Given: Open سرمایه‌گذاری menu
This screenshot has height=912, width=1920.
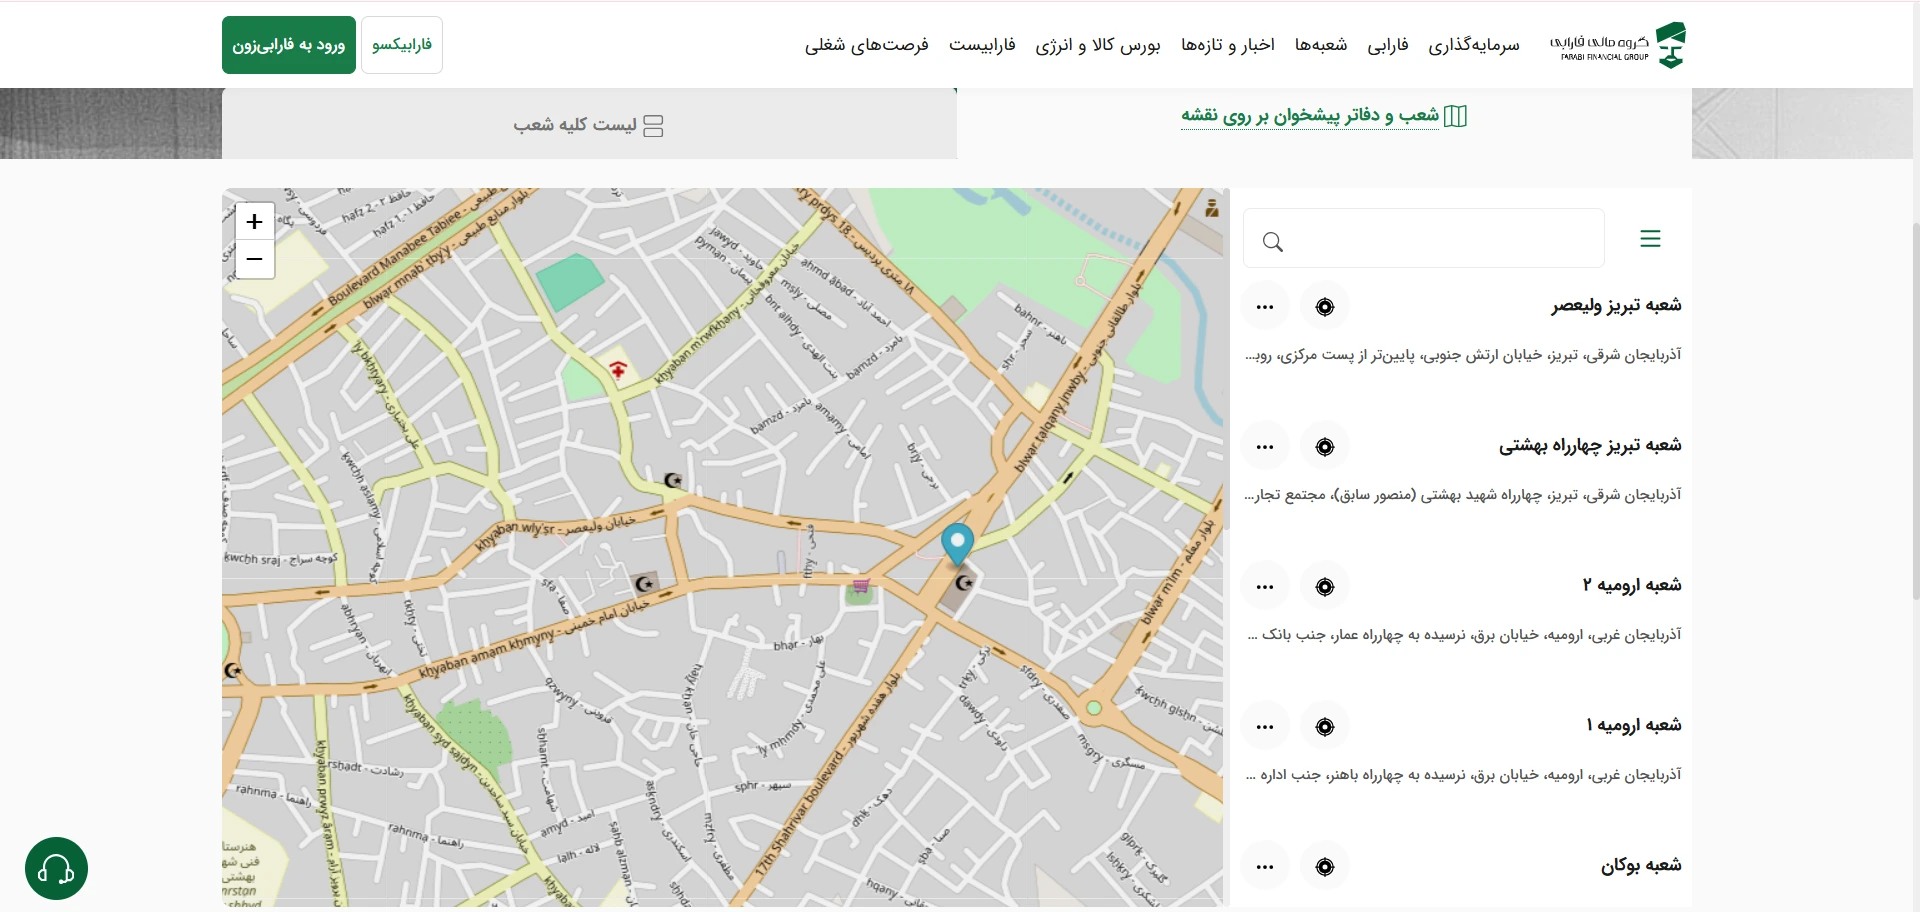Looking at the screenshot, I should pyautogui.click(x=1474, y=45).
